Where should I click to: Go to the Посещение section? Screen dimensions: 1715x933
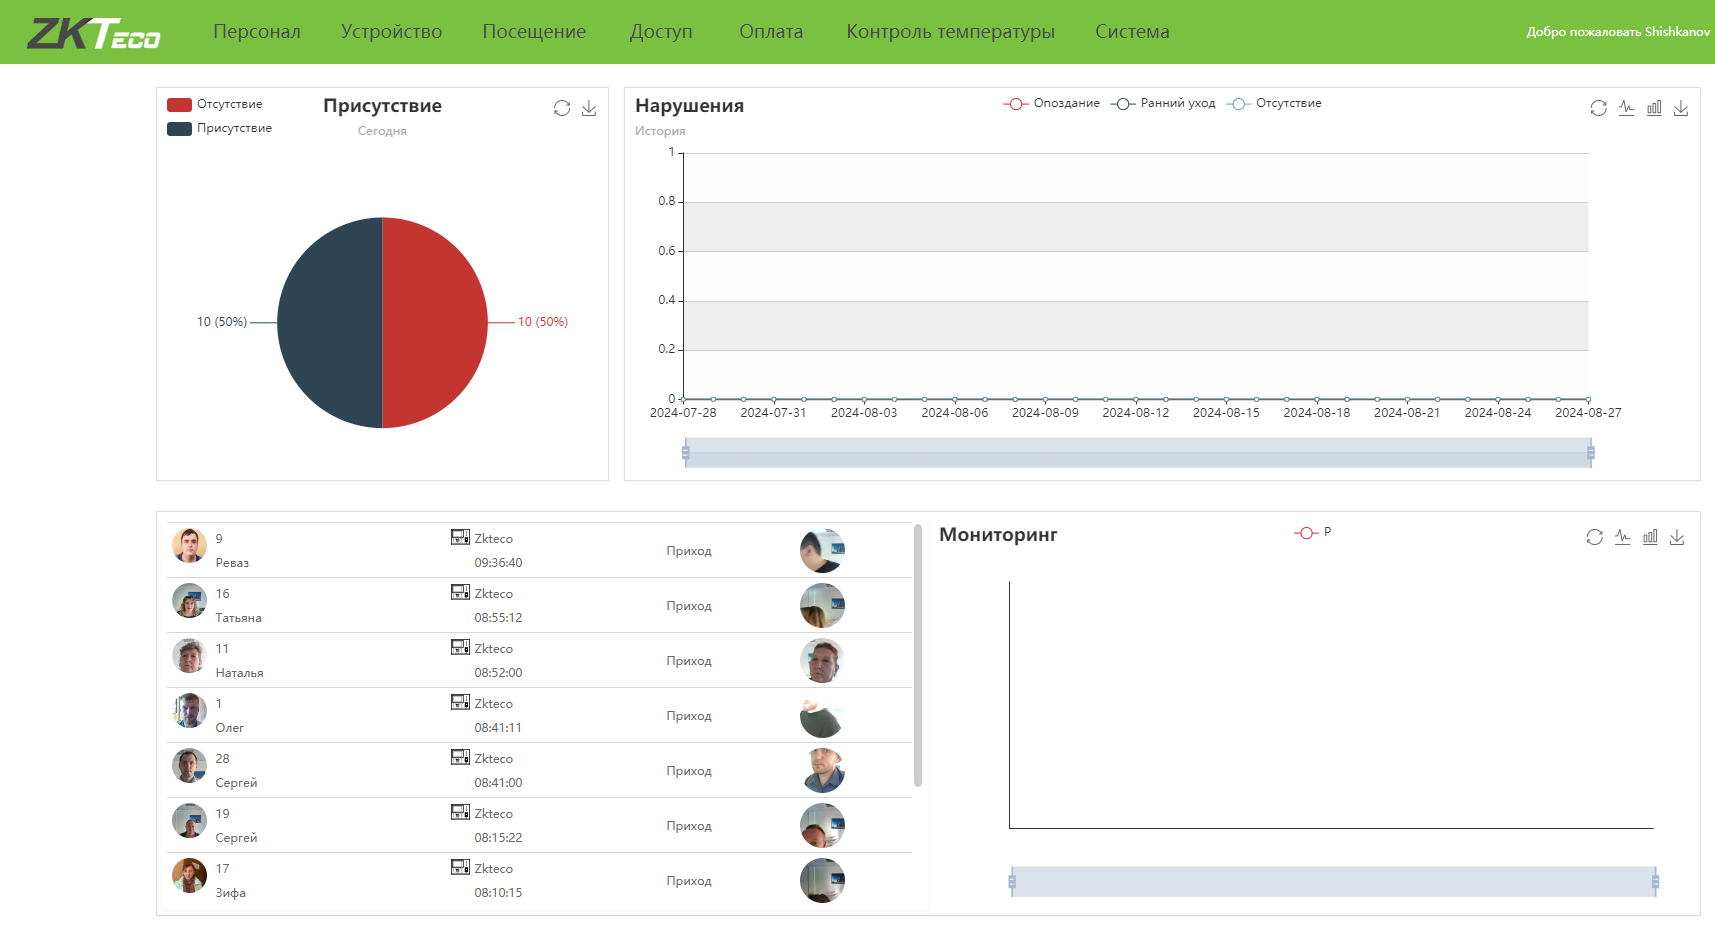pos(534,32)
